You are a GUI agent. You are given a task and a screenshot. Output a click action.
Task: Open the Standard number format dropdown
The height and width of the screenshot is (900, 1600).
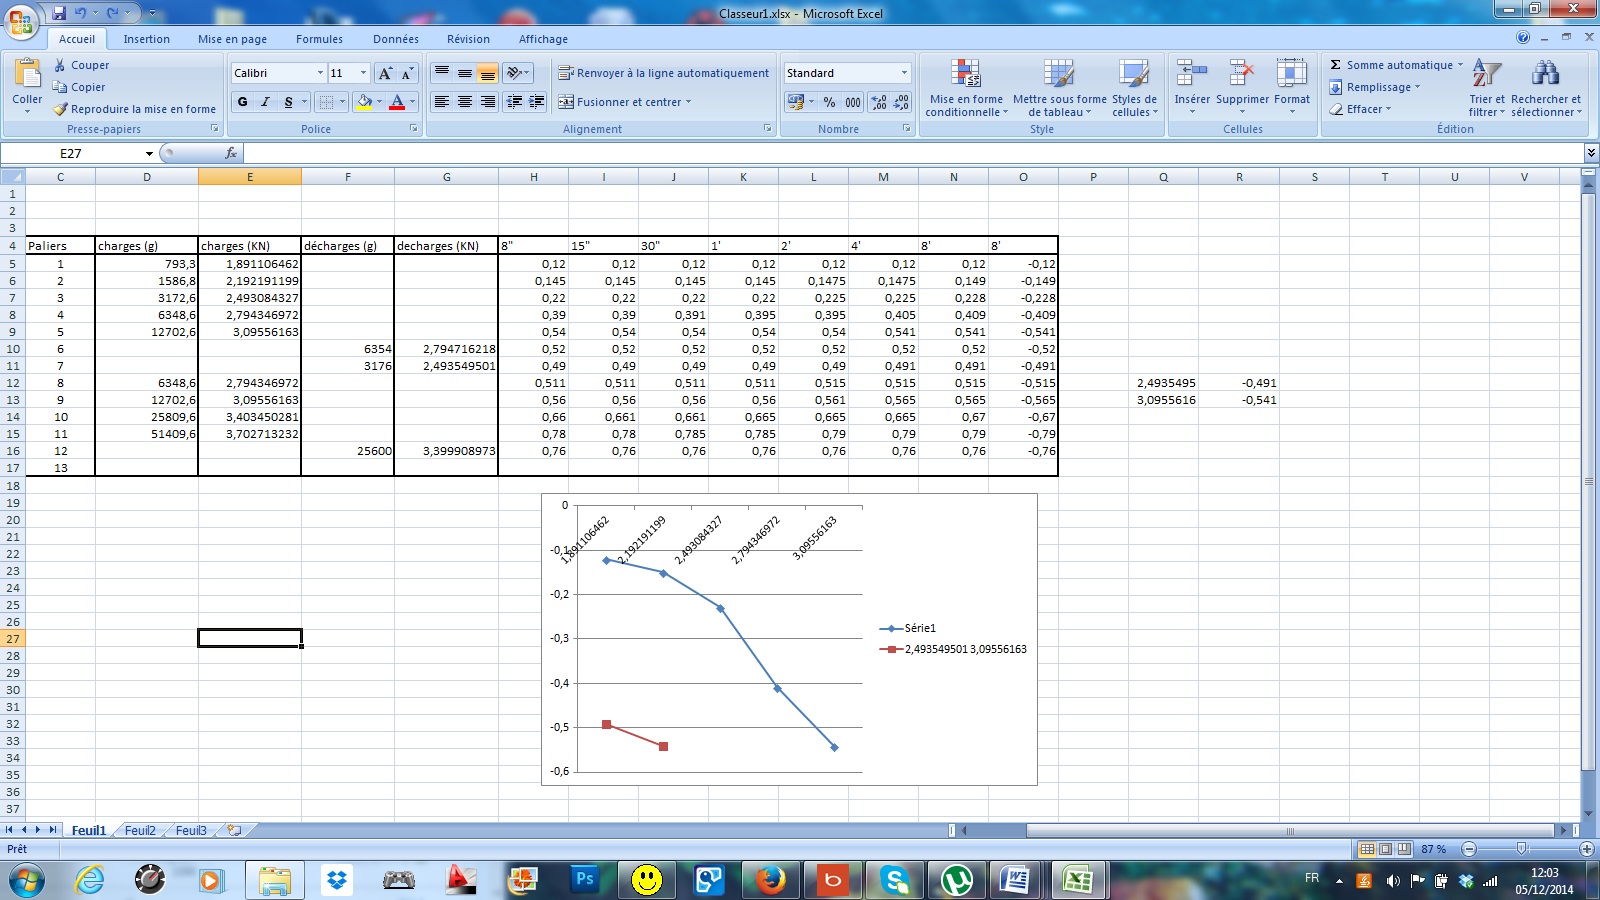[904, 73]
